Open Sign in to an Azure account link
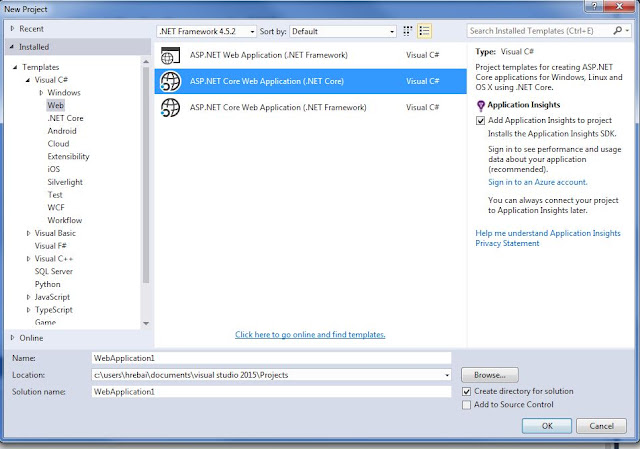 coord(538,182)
